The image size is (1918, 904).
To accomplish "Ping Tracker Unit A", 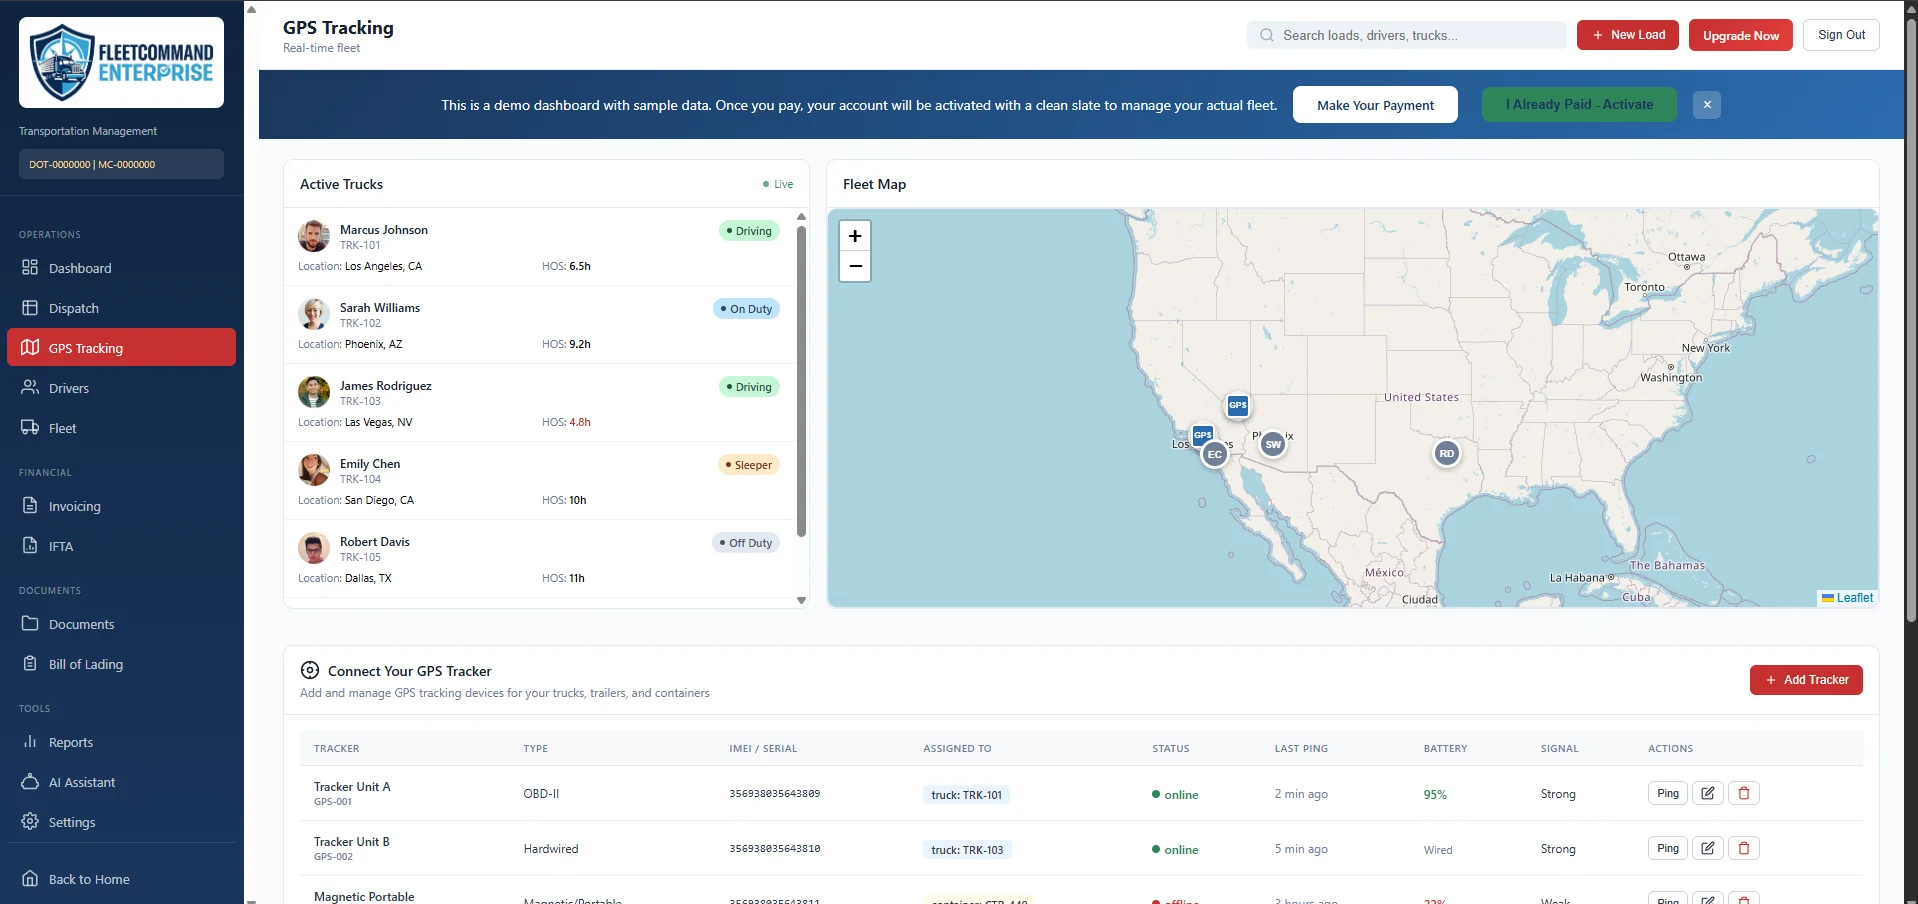I will pos(1668,793).
